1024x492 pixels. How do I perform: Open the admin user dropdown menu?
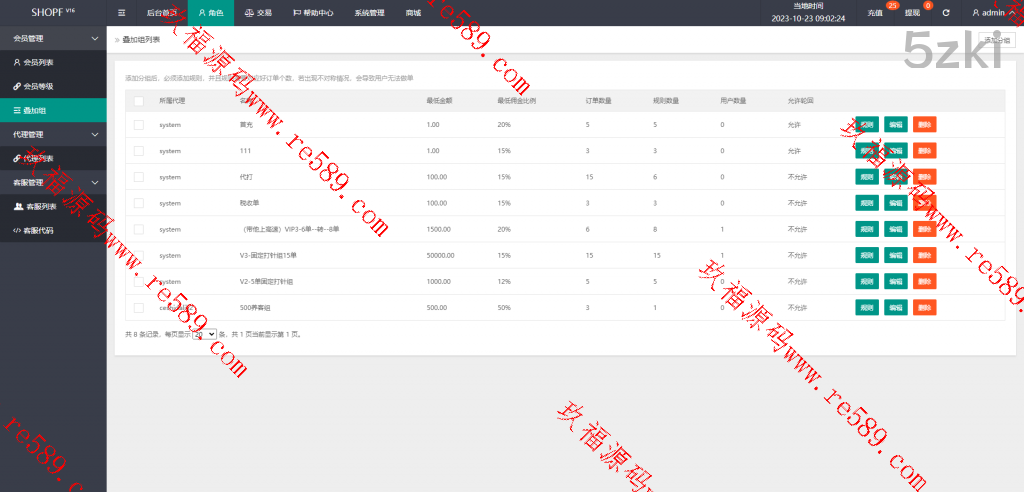[x=994, y=13]
